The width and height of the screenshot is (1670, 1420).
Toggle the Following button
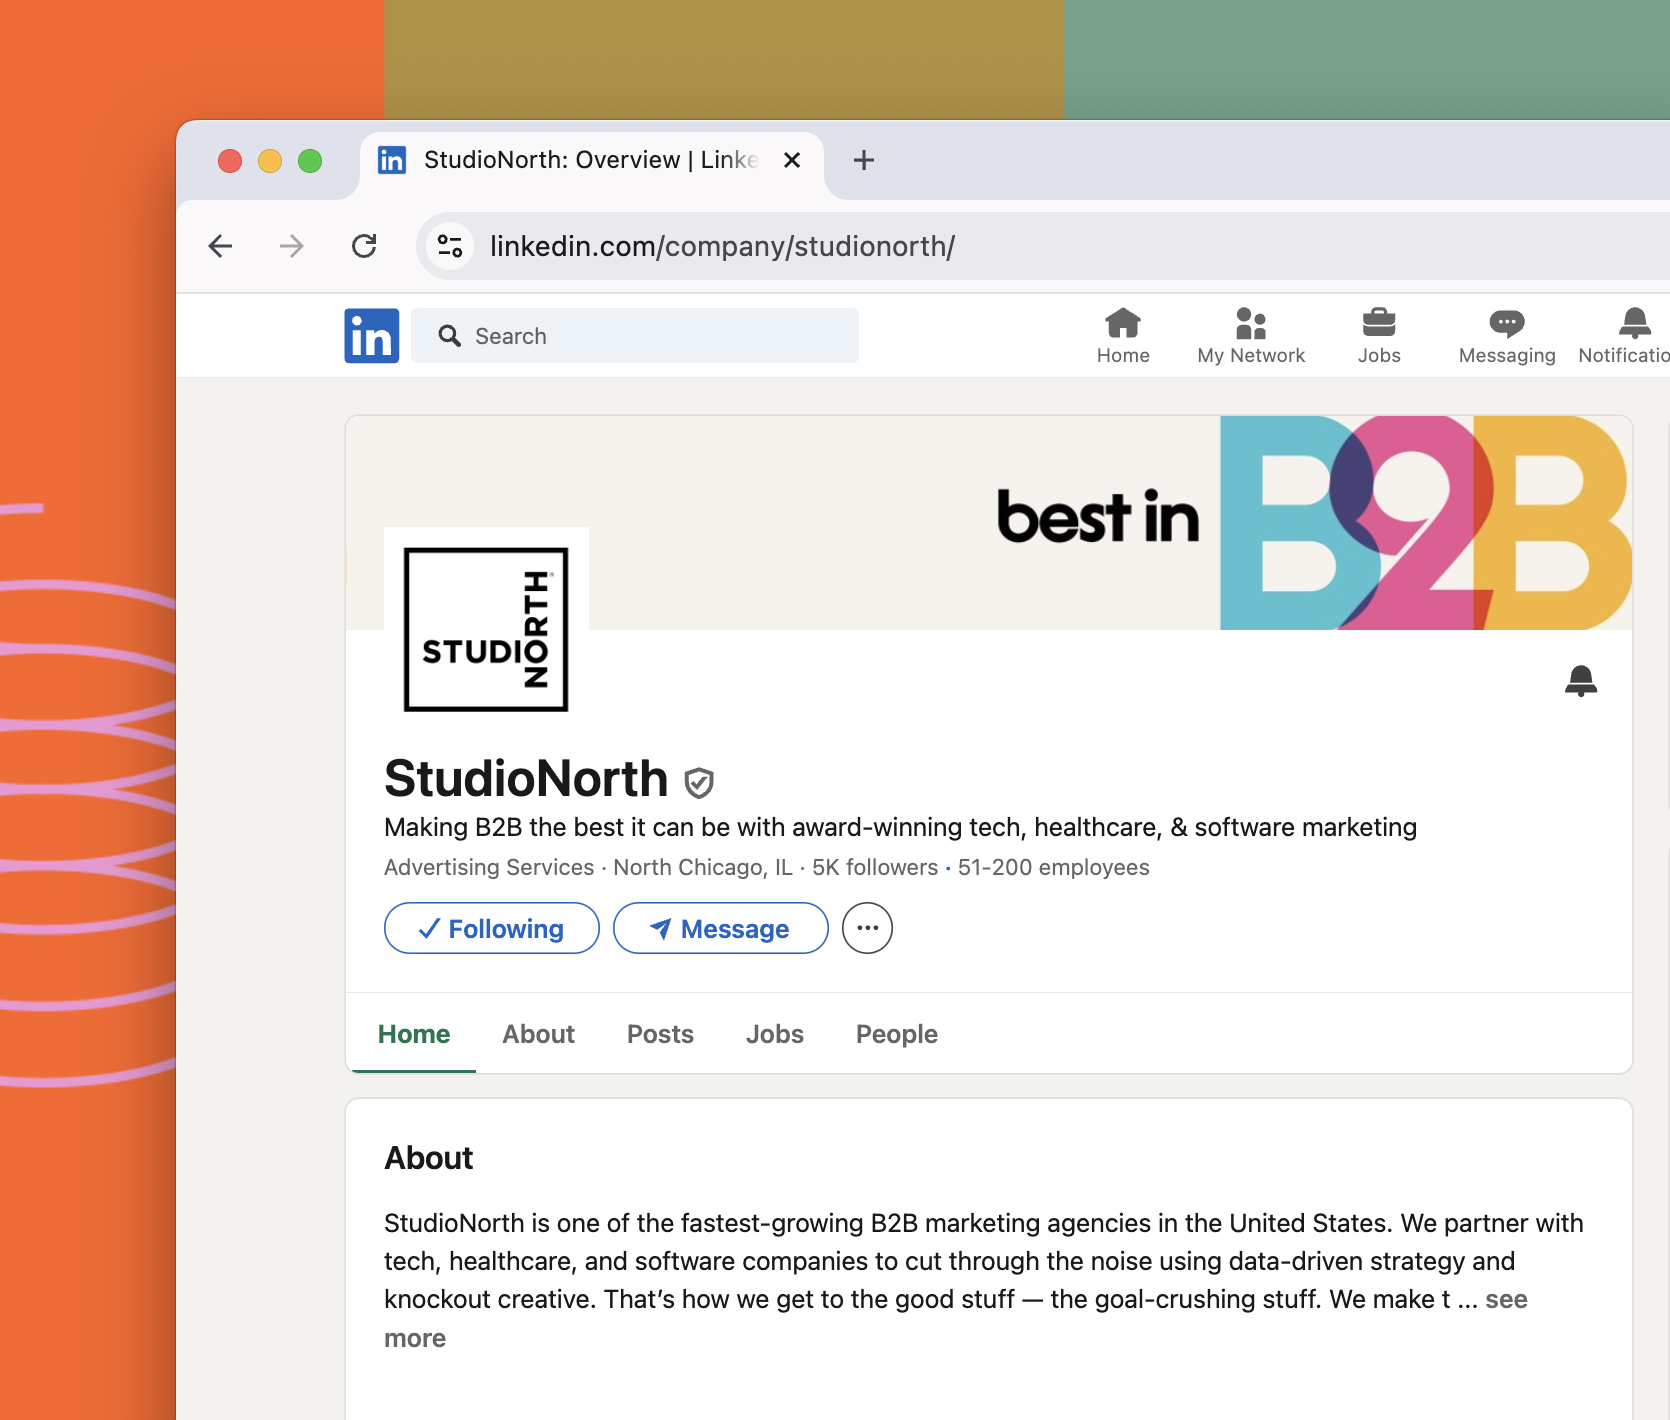tap(492, 928)
